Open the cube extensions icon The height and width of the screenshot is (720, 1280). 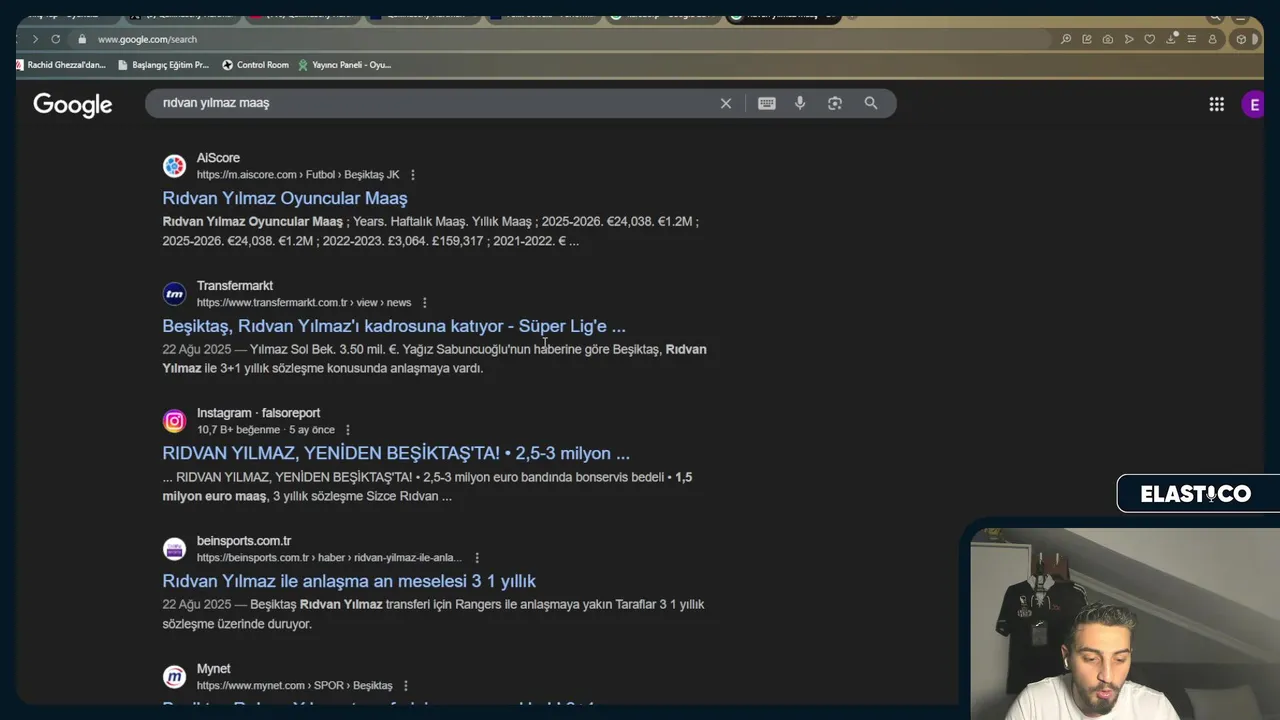click(x=1241, y=39)
